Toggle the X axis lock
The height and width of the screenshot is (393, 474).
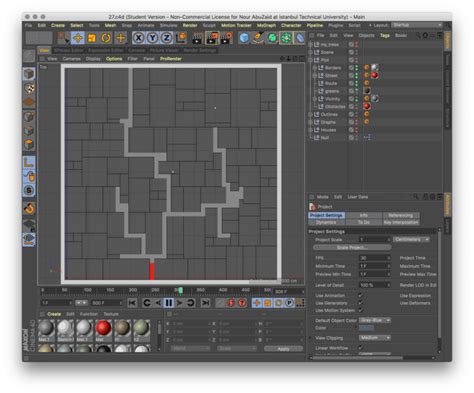point(138,38)
